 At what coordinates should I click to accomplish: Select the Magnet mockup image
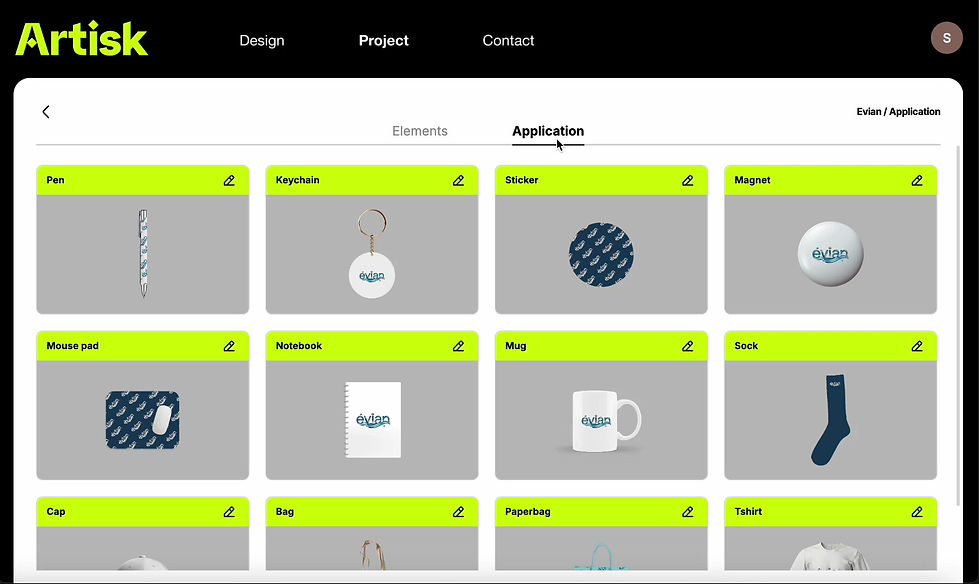(830, 254)
